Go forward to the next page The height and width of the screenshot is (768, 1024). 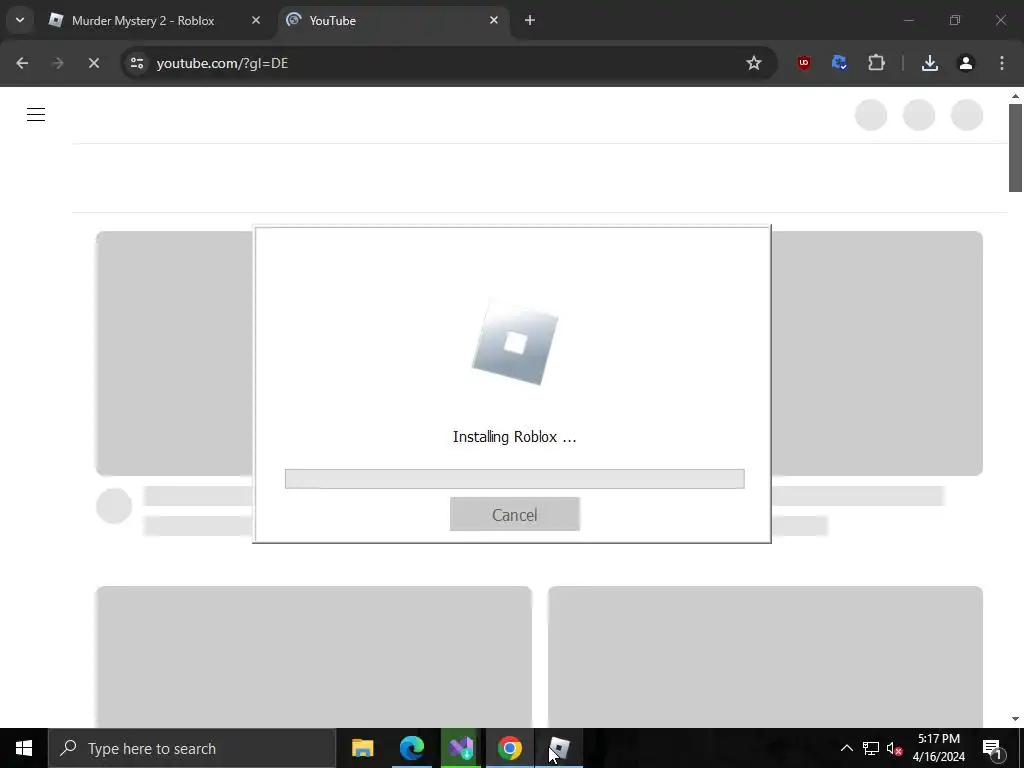tap(57, 63)
